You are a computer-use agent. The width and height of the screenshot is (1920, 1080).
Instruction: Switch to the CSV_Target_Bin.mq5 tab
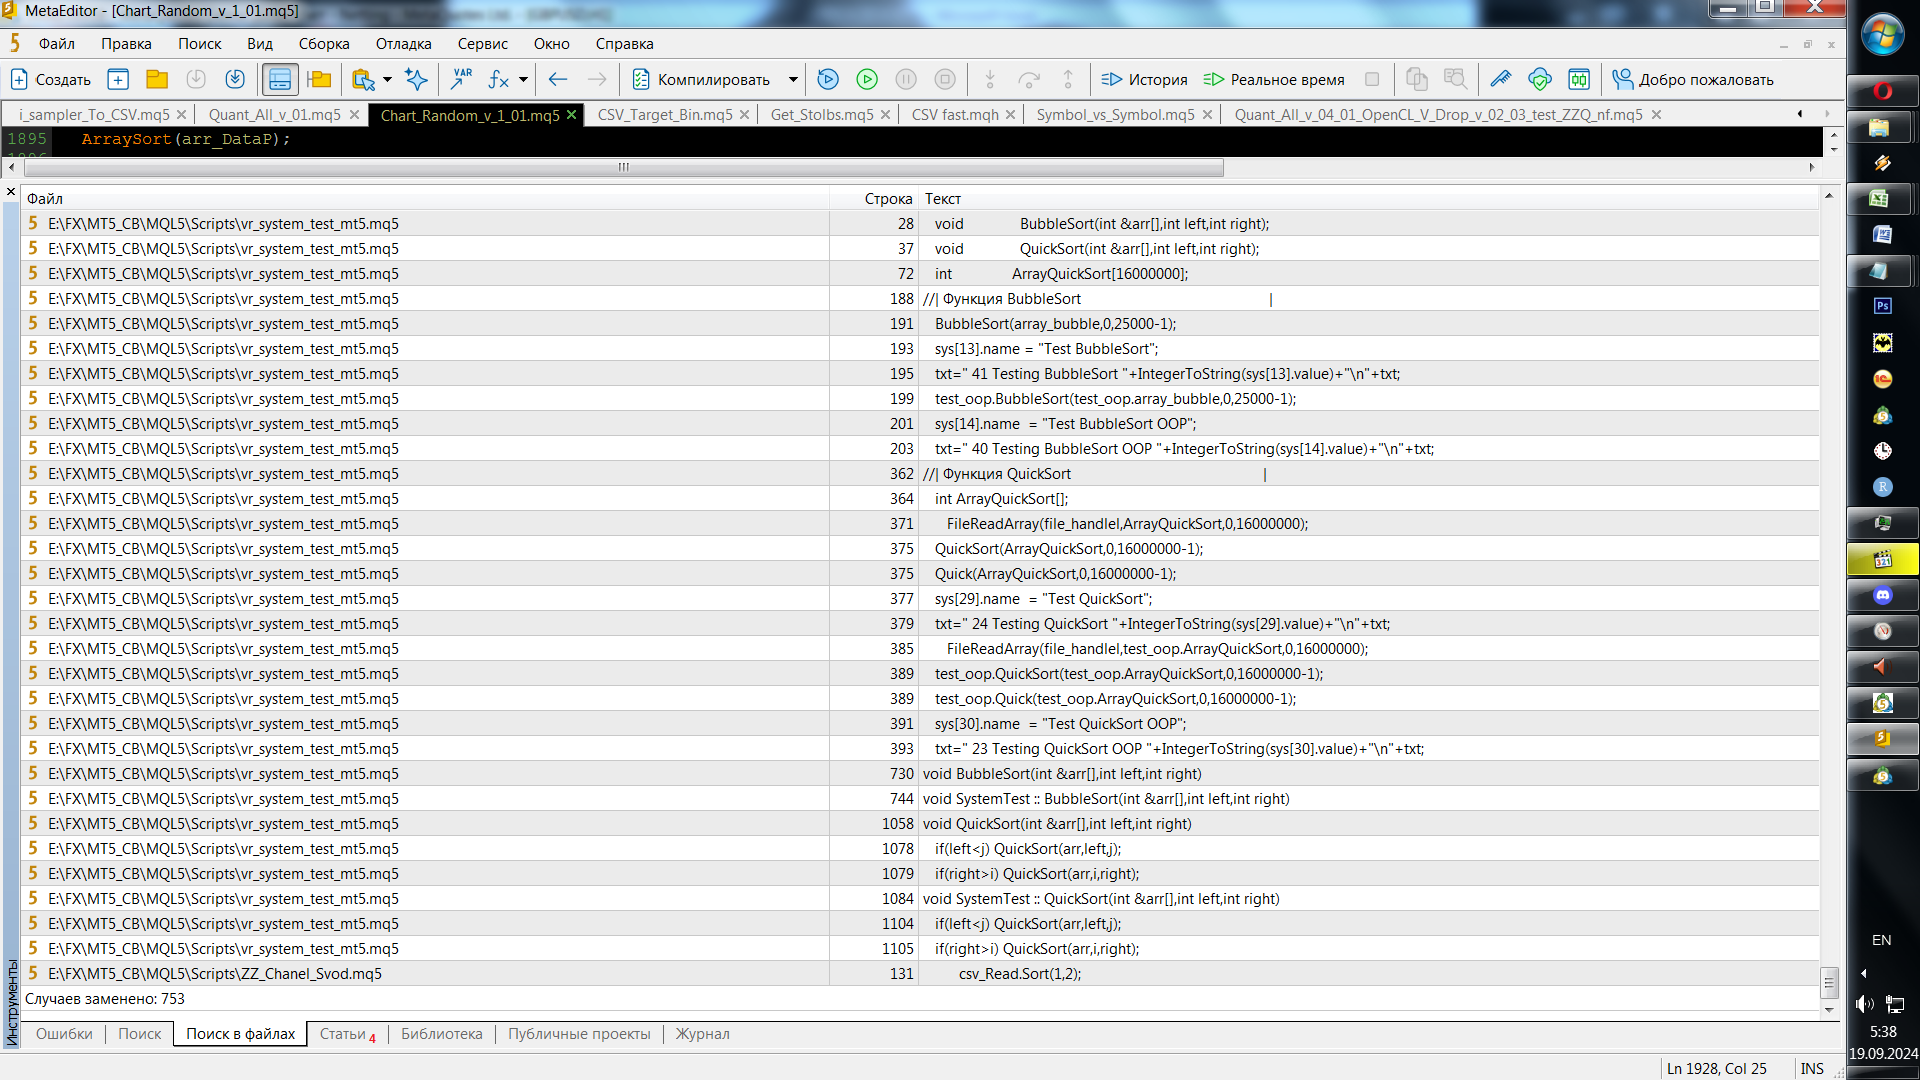coord(664,115)
